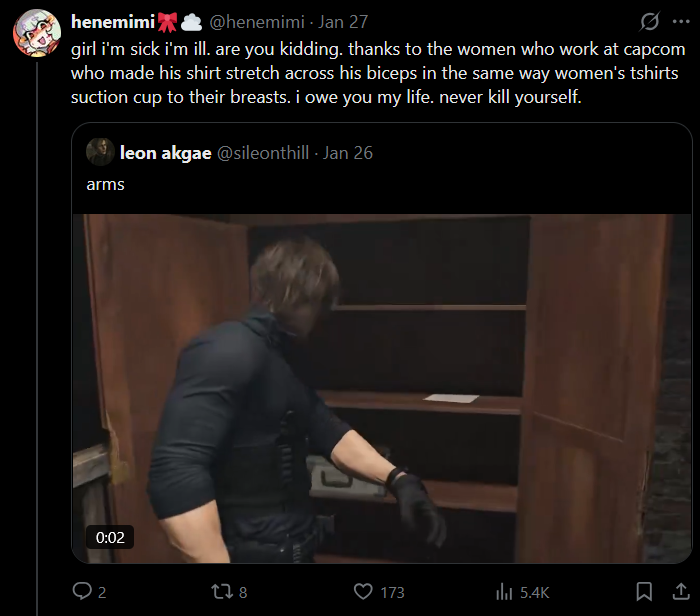Screen dimensions: 700x616
Task: Like the tweet with heart icon
Action: point(363,591)
